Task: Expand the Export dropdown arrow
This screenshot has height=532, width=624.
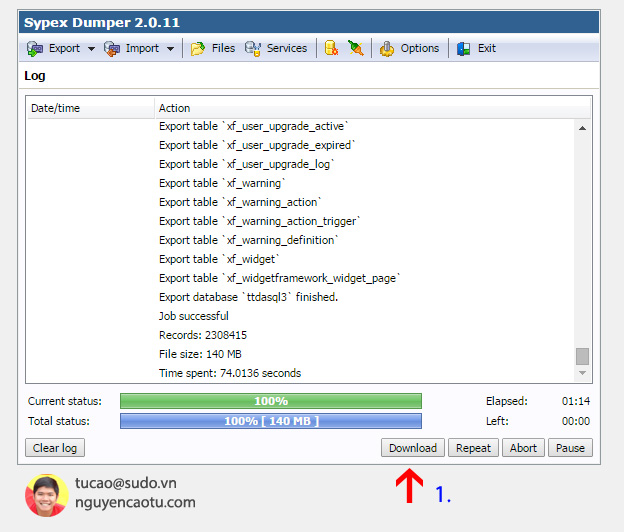Action: tap(91, 49)
